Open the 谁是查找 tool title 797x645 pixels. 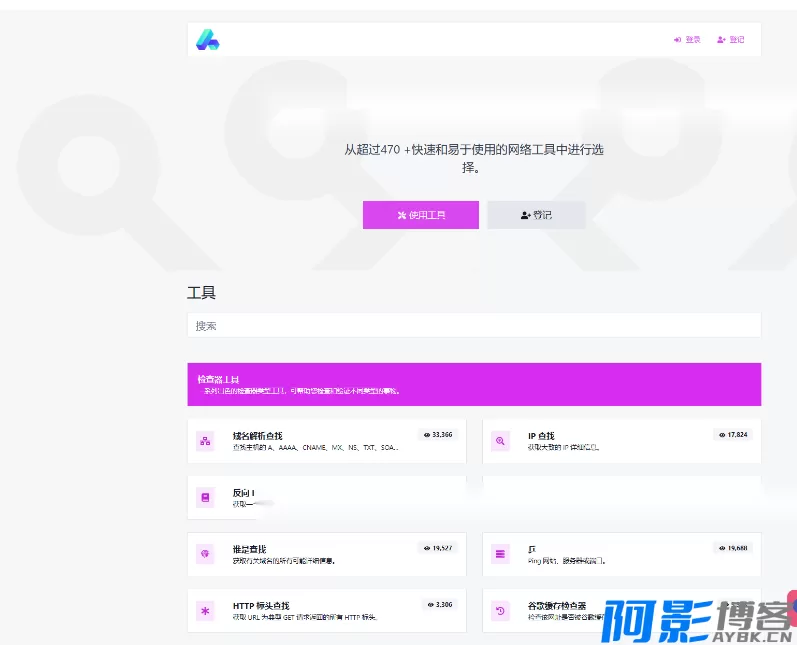[x=249, y=549]
